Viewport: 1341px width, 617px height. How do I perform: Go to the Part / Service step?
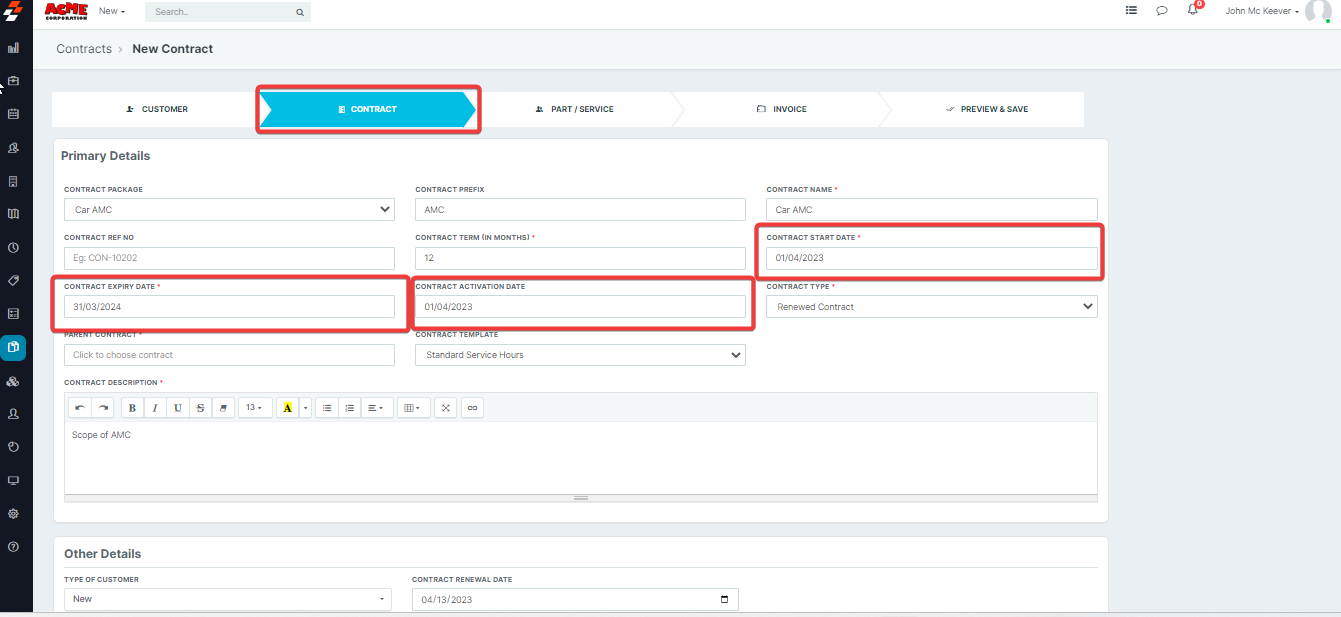575,109
